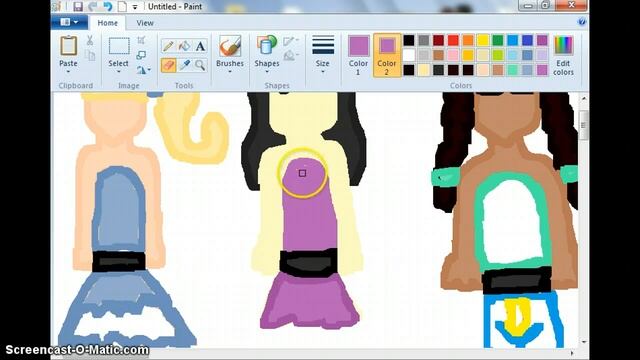Click the Paint window restore button
This screenshot has width=640, height=360.
pyautogui.click(x=546, y=5)
